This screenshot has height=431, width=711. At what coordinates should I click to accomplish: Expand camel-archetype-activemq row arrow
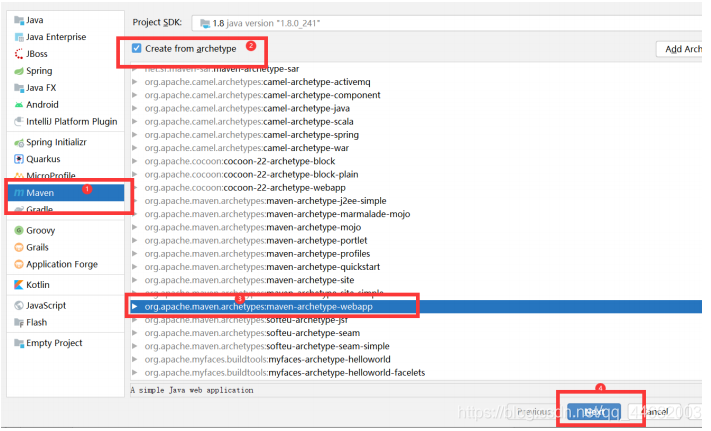click(x=135, y=82)
